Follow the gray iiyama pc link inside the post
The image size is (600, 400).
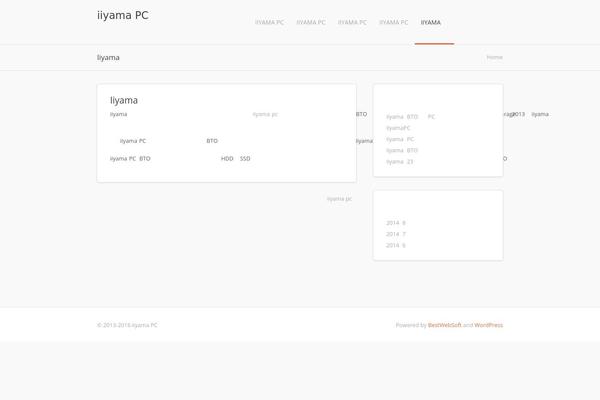[265, 114]
